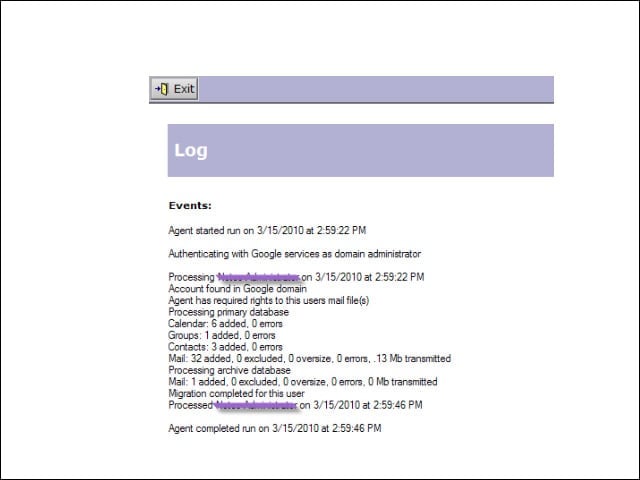The width and height of the screenshot is (640, 480).
Task: Click 'Mail: 32 added' log line
Action: [309, 359]
